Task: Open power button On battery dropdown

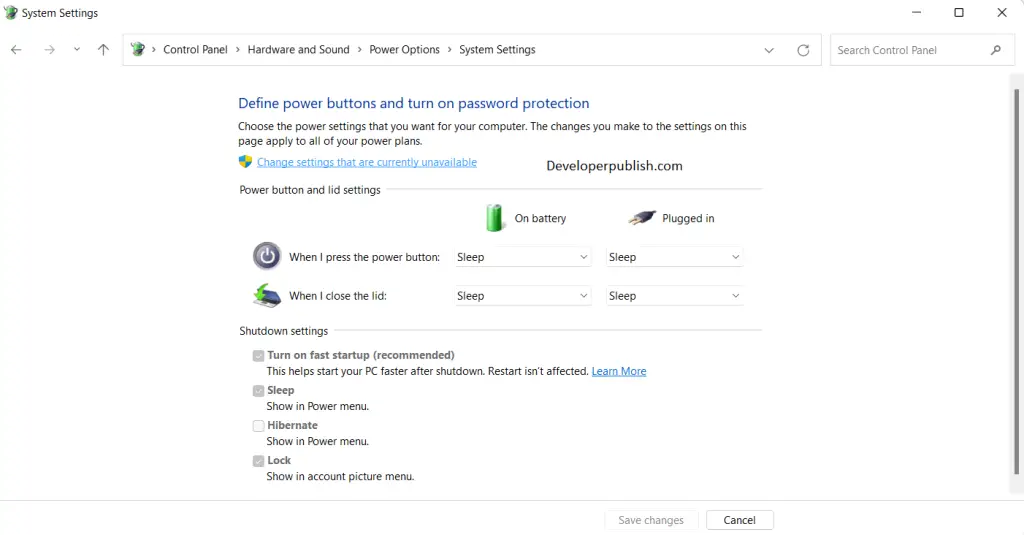Action: 522,257
